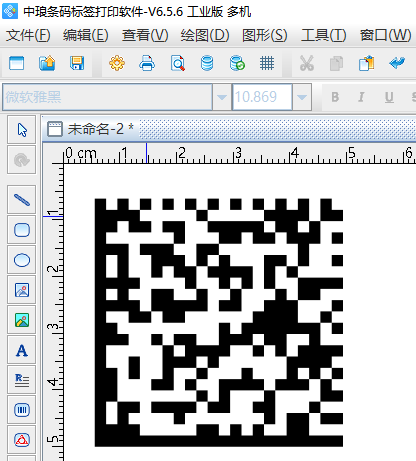The width and height of the screenshot is (416, 461).
Task: Select the pointer arrow tool
Action: click(x=22, y=130)
